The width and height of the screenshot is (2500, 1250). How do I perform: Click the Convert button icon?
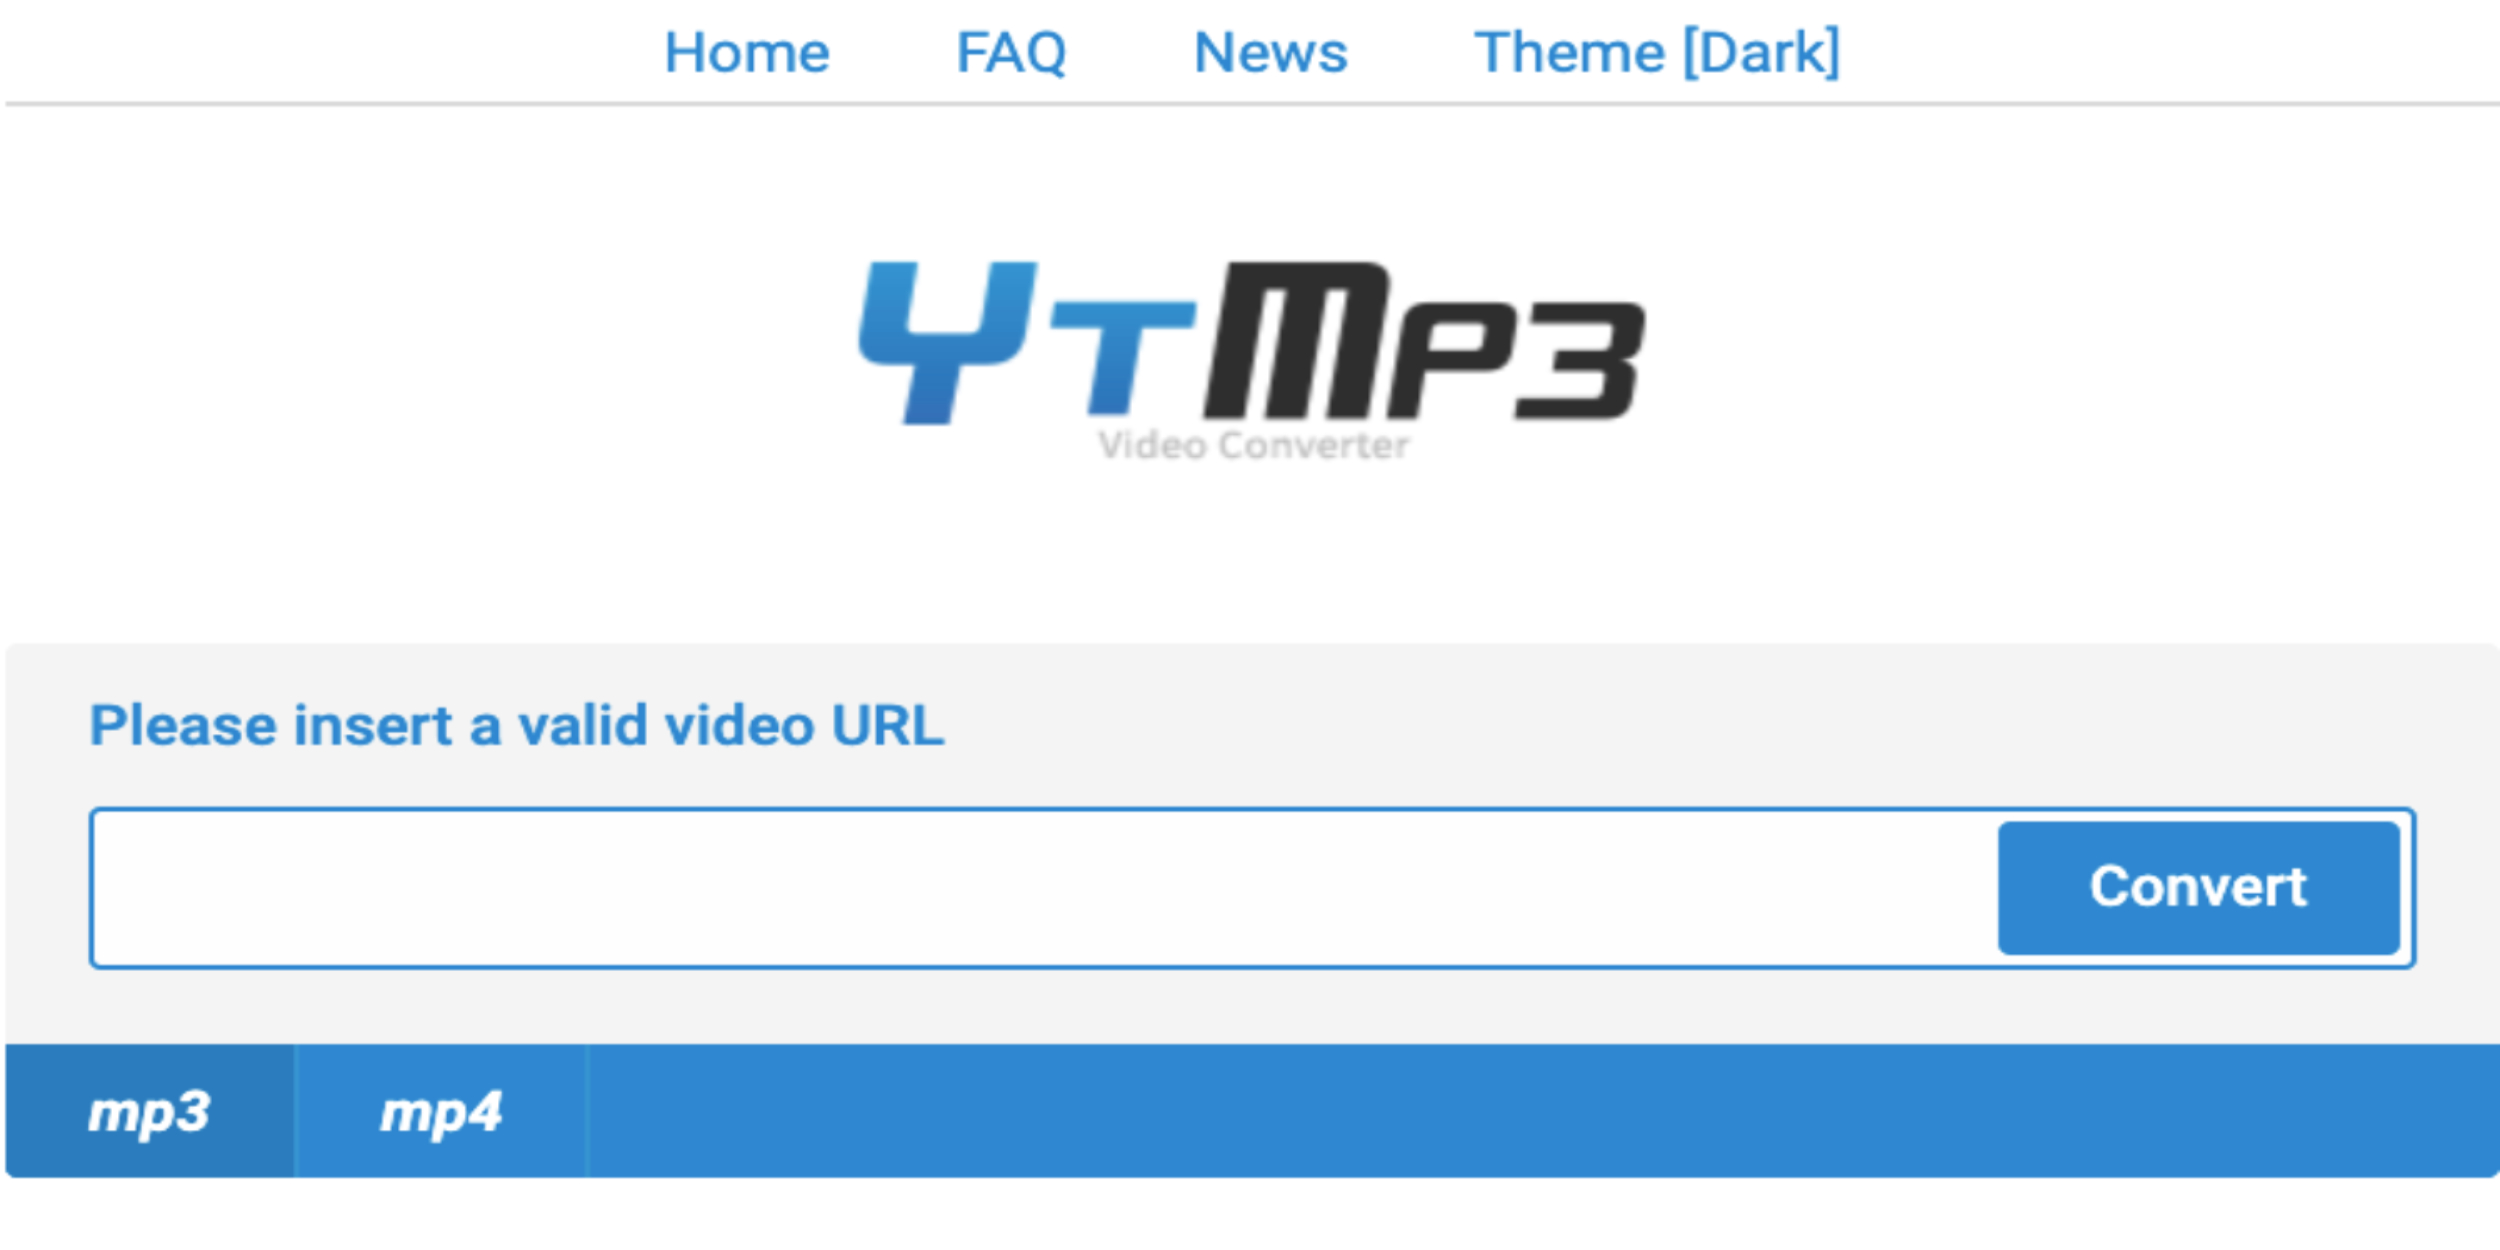pyautogui.click(x=2218, y=888)
